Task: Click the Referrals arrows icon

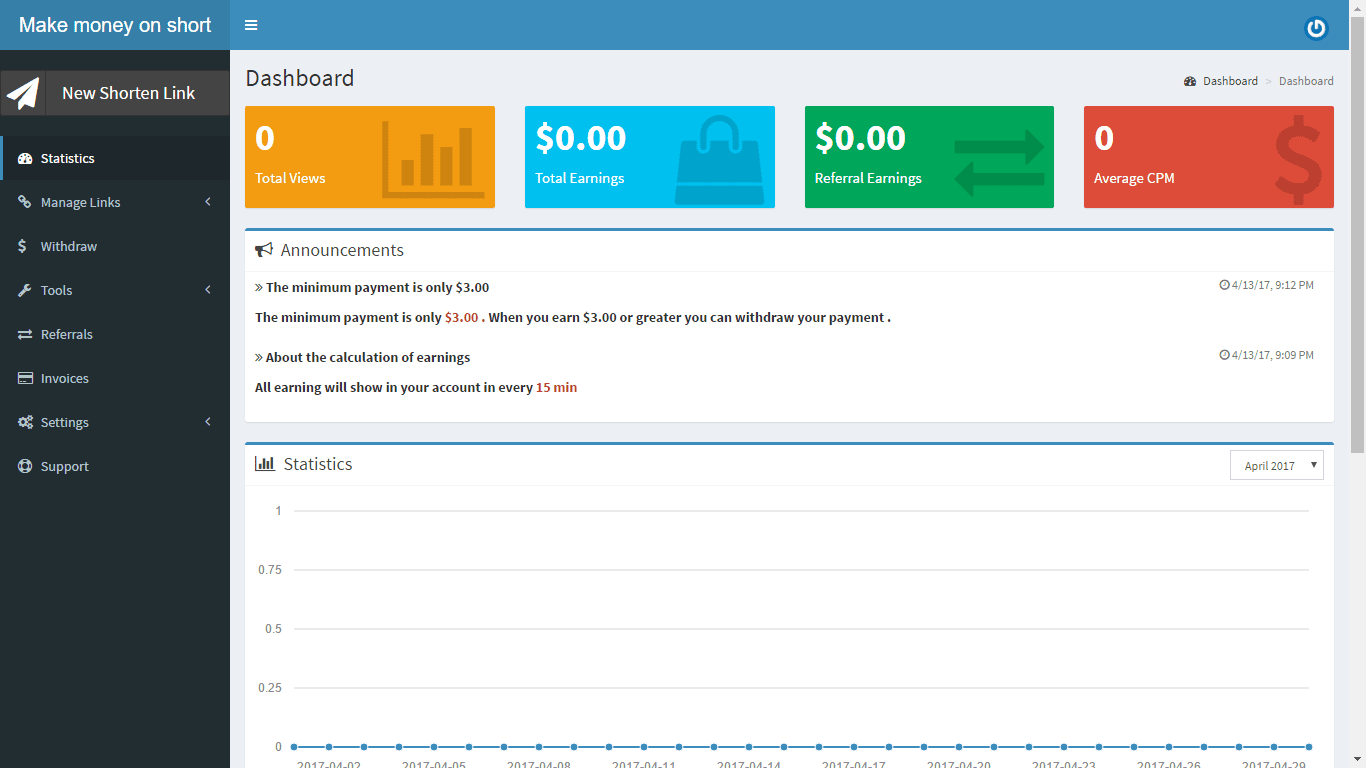Action: pyautogui.click(x=25, y=335)
